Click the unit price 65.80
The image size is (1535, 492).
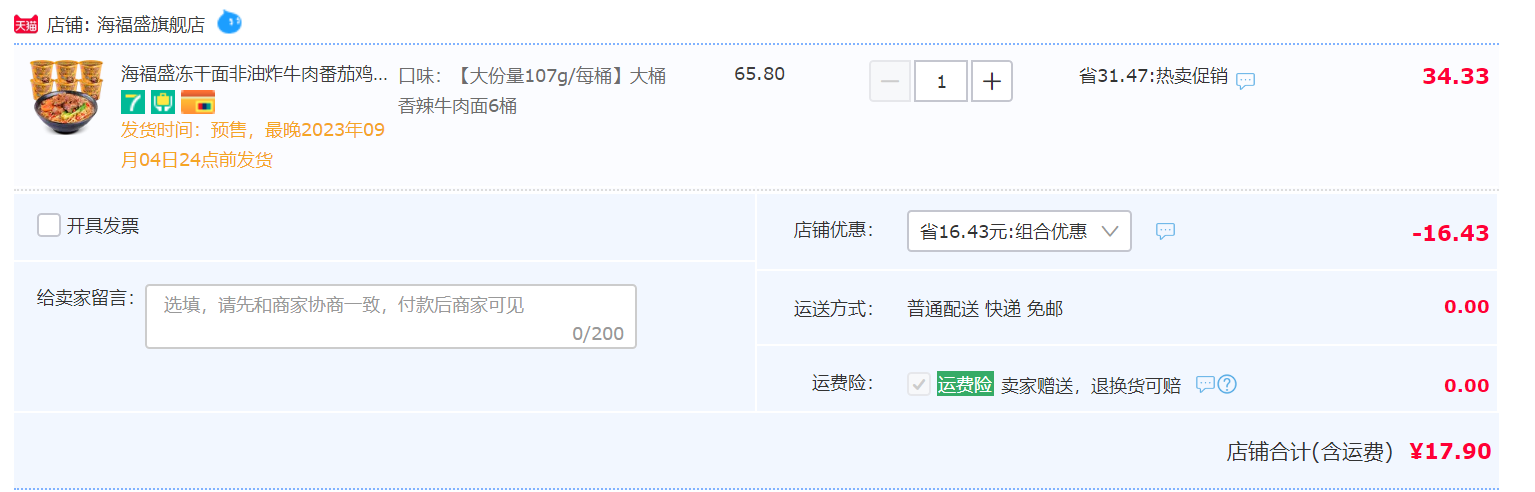pyautogui.click(x=760, y=74)
